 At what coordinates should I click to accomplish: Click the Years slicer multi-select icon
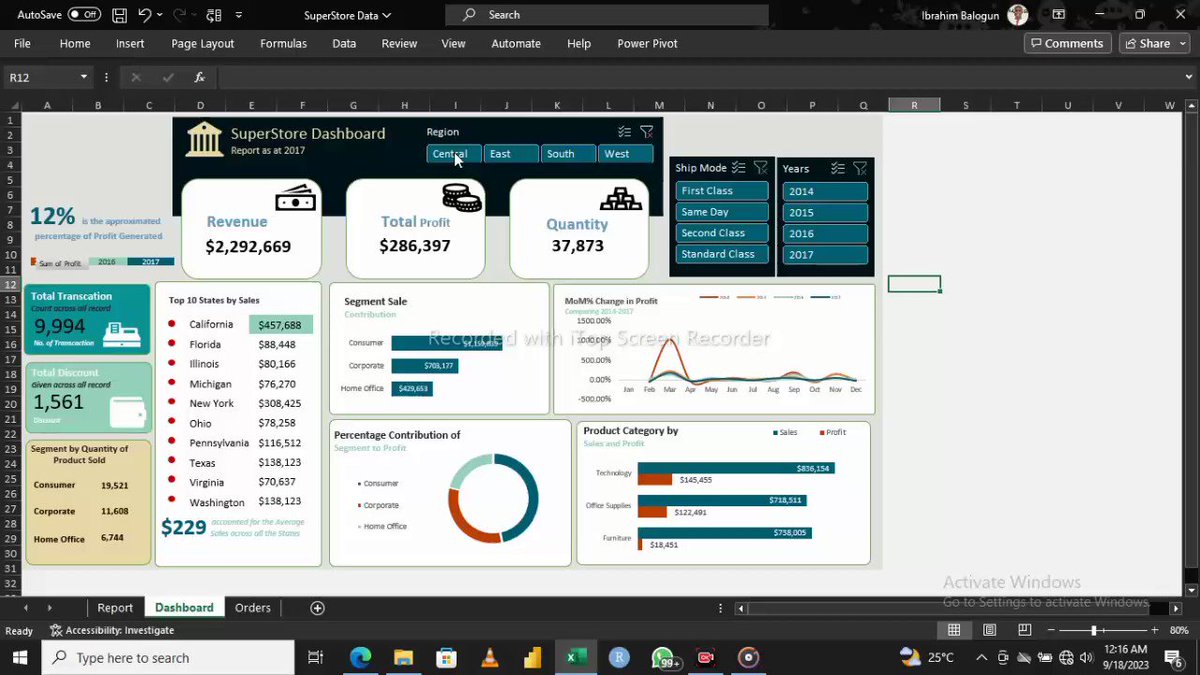(x=838, y=169)
